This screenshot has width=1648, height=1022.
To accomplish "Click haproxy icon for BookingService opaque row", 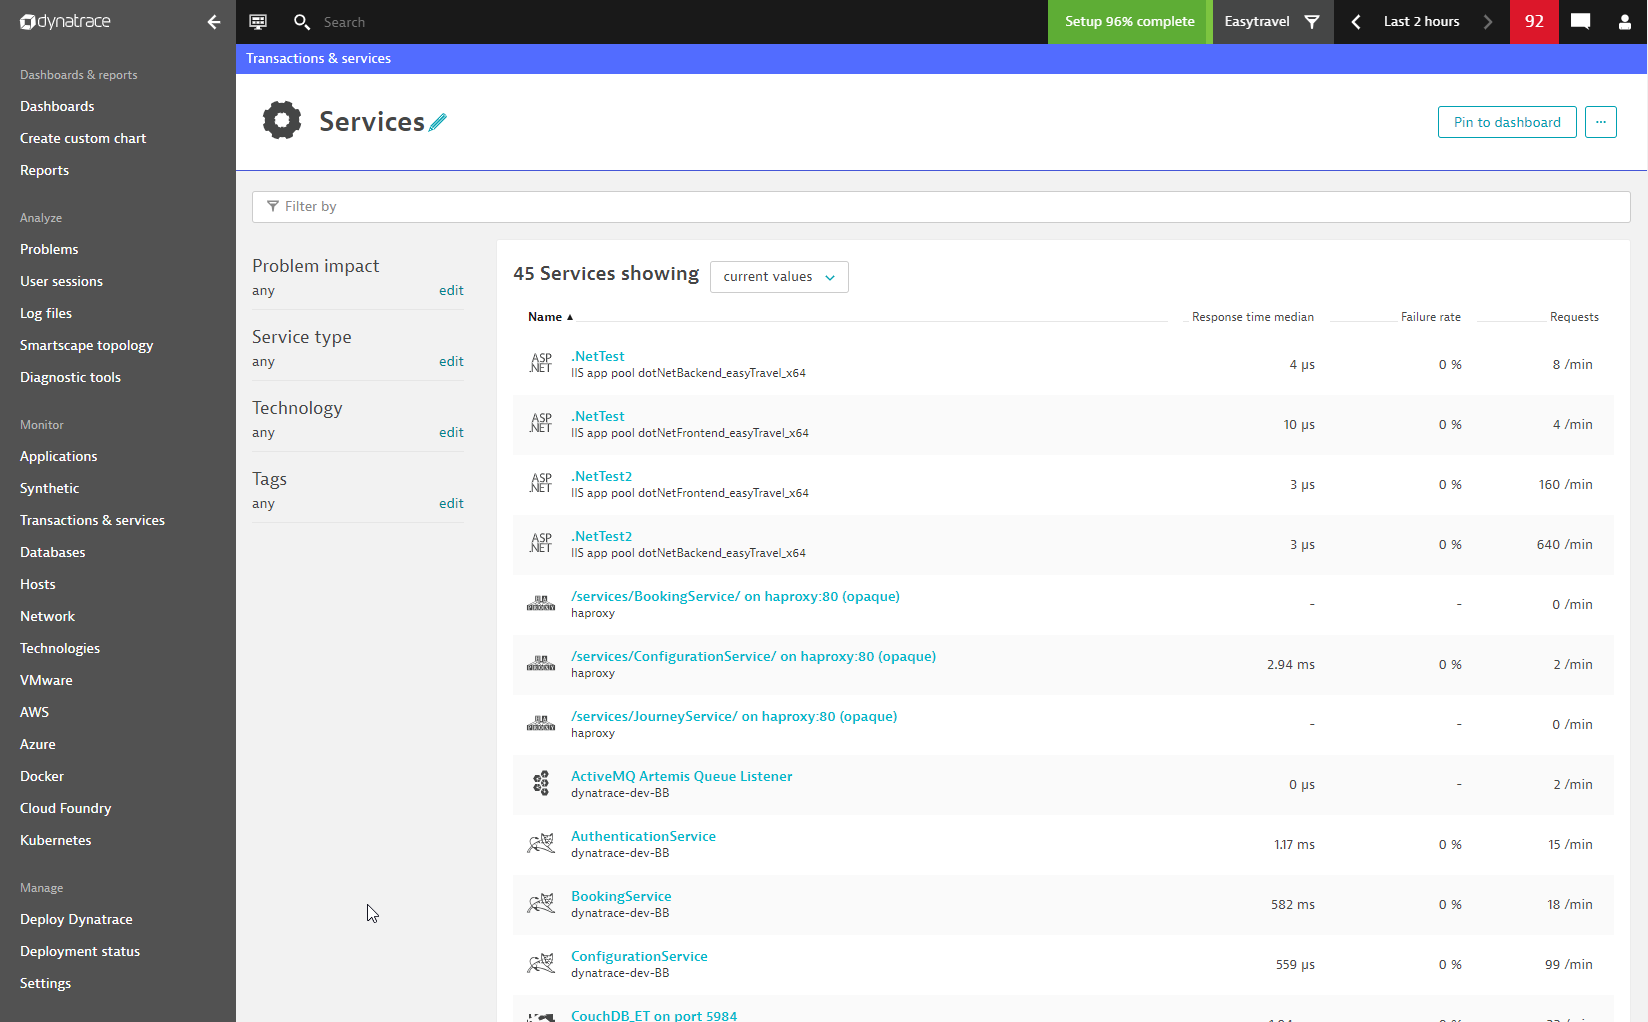I will pos(541,604).
